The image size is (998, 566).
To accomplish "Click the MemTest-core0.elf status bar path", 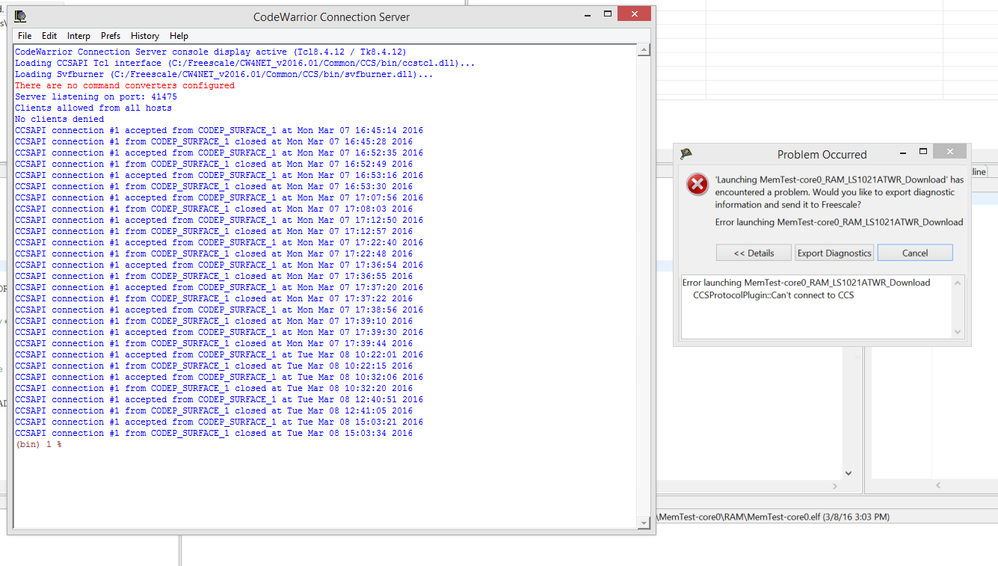I will coord(773,517).
